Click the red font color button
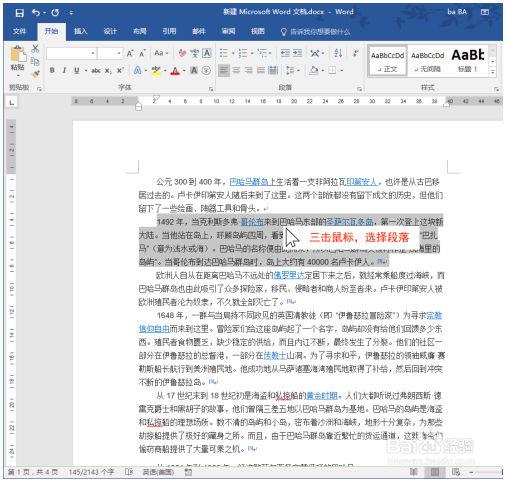Viewport: 506px width, 482px height. 175,71
